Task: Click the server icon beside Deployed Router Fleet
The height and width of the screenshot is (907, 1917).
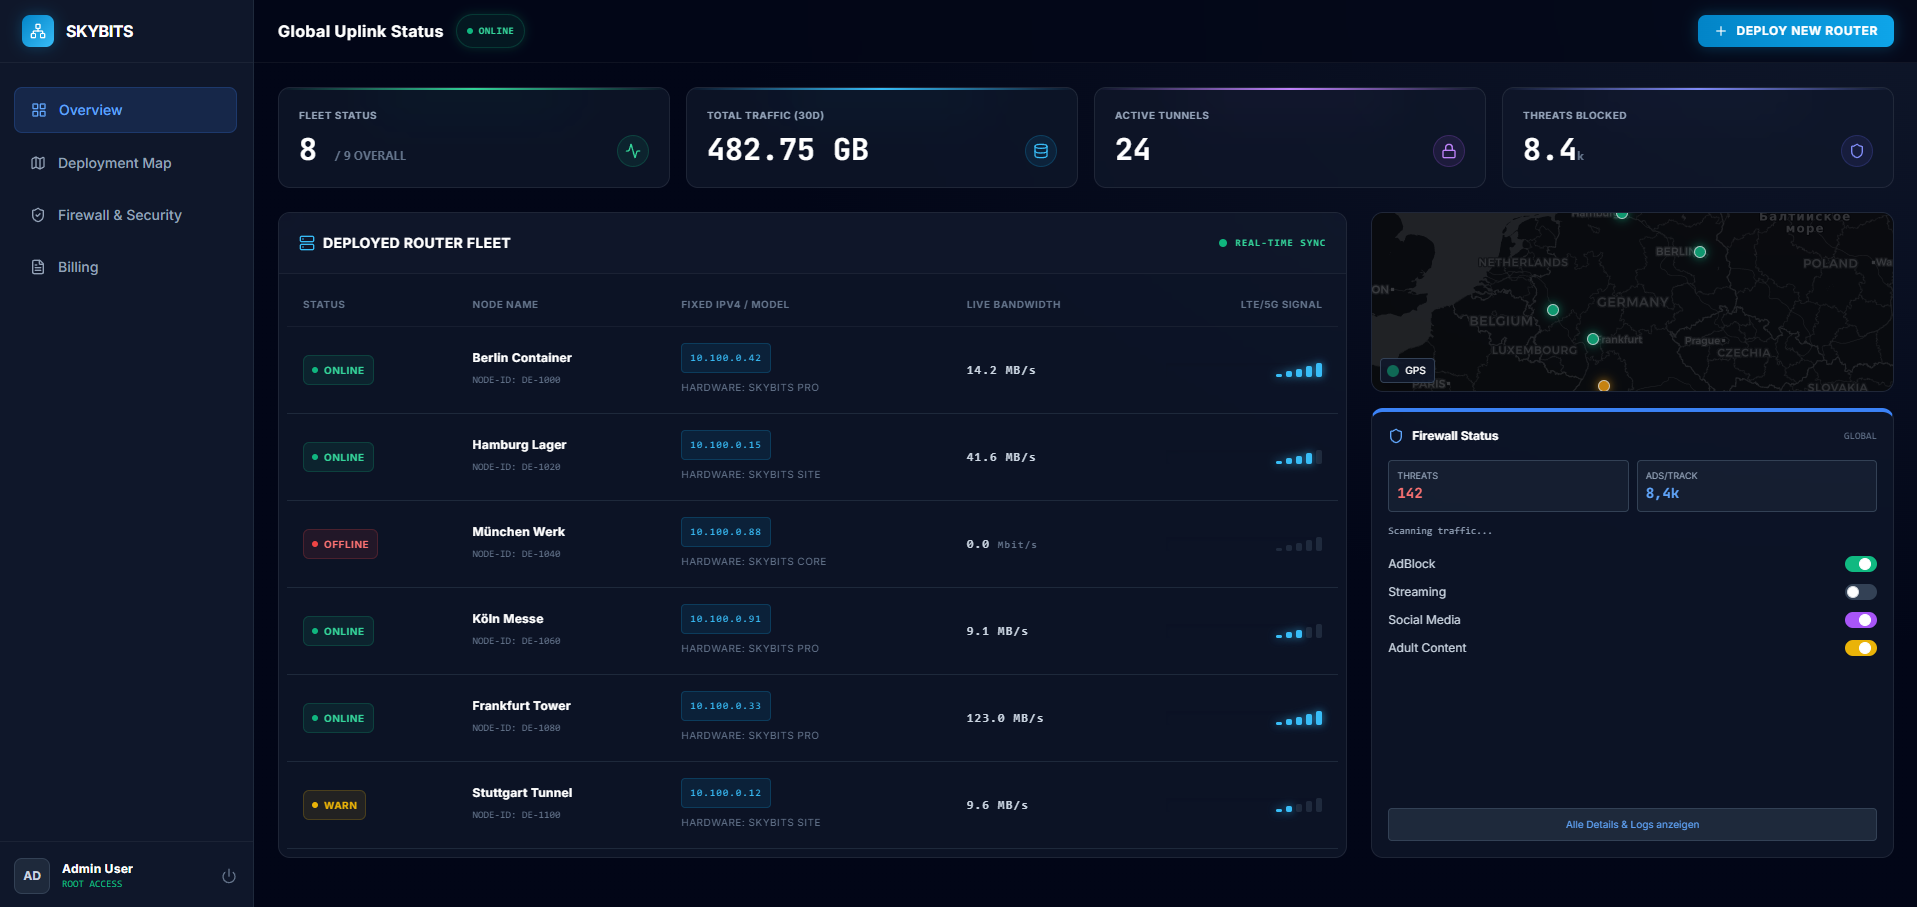Action: click(x=306, y=242)
